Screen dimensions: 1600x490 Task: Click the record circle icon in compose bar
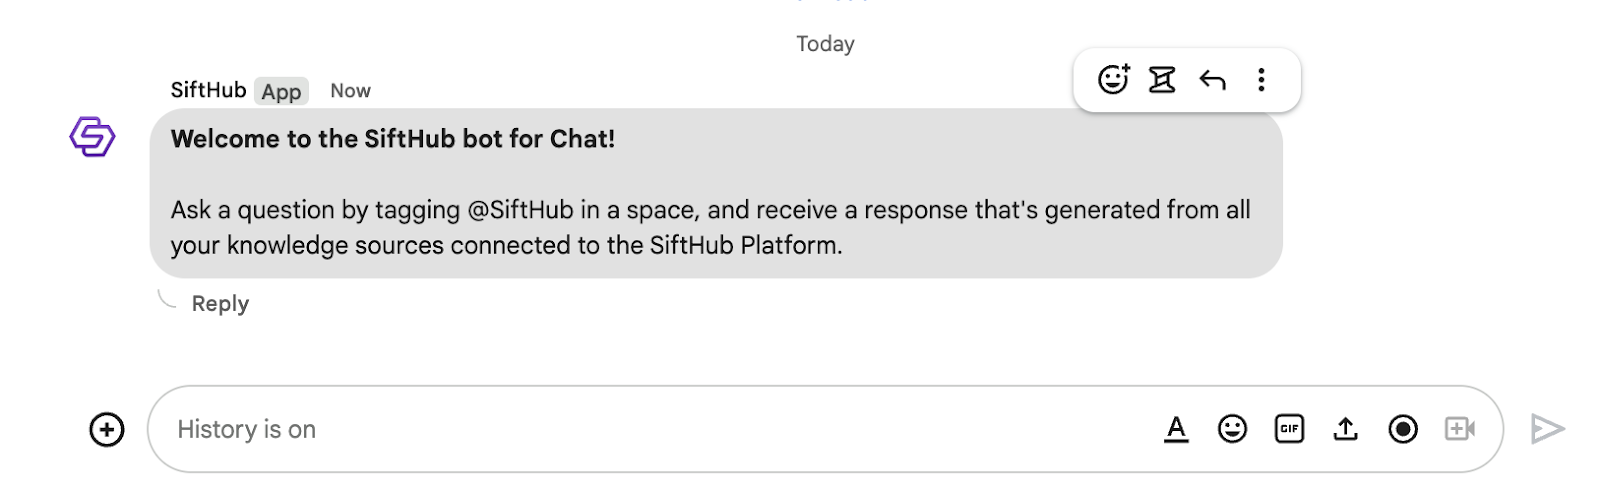[x=1403, y=429]
